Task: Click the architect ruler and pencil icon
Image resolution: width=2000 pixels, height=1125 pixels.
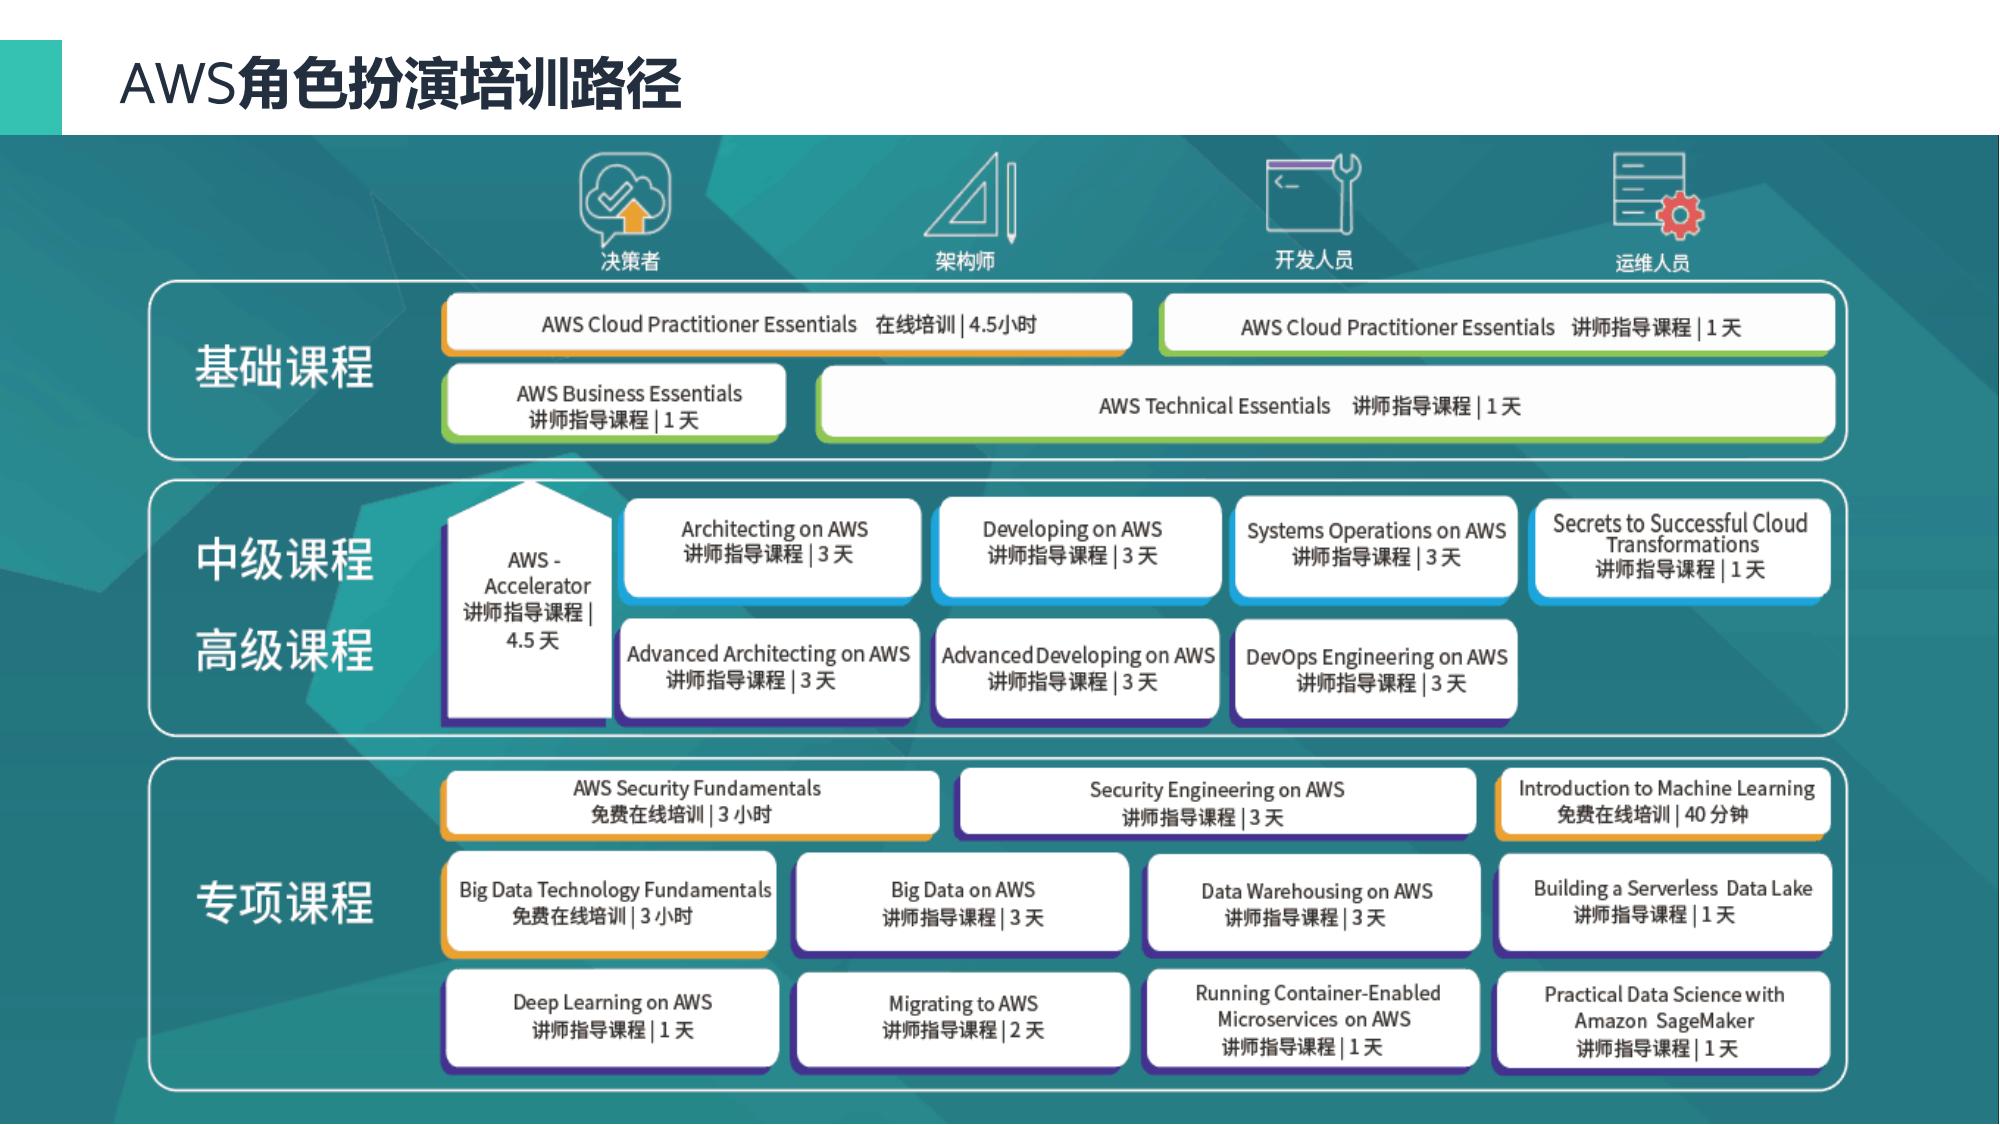Action: point(972,197)
